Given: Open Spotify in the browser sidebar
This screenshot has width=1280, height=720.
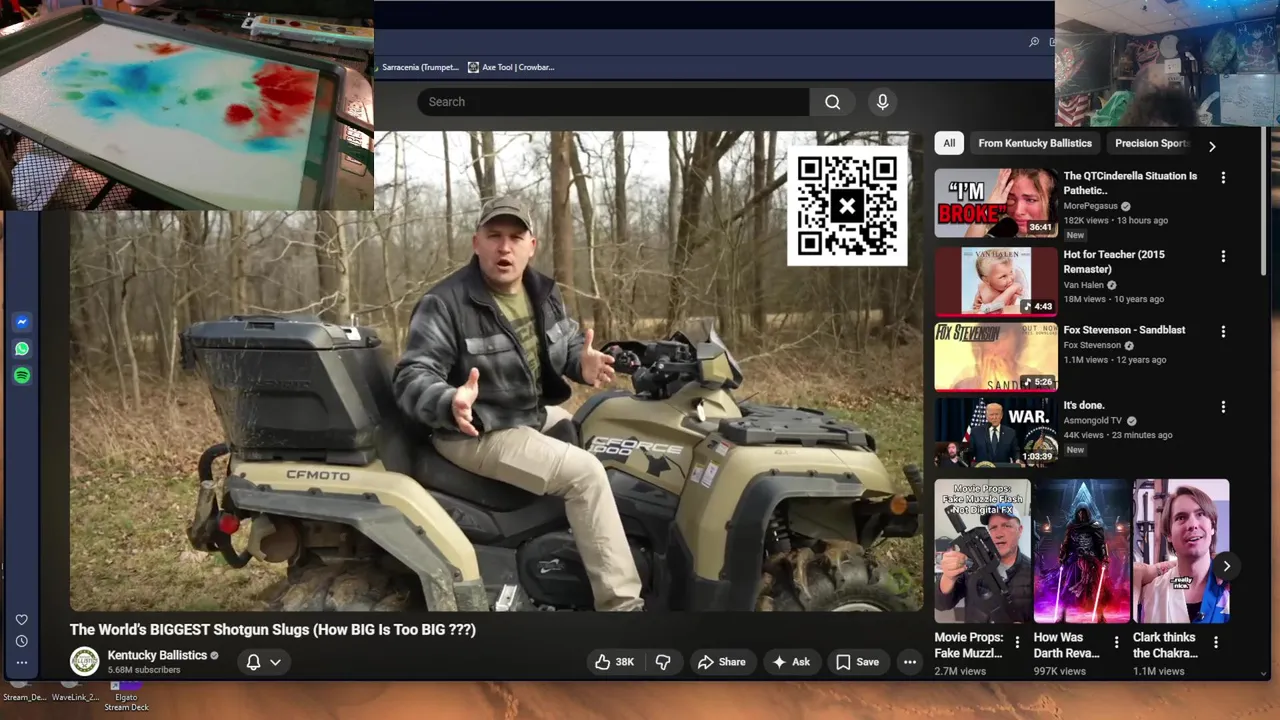Looking at the screenshot, I should pos(22,375).
